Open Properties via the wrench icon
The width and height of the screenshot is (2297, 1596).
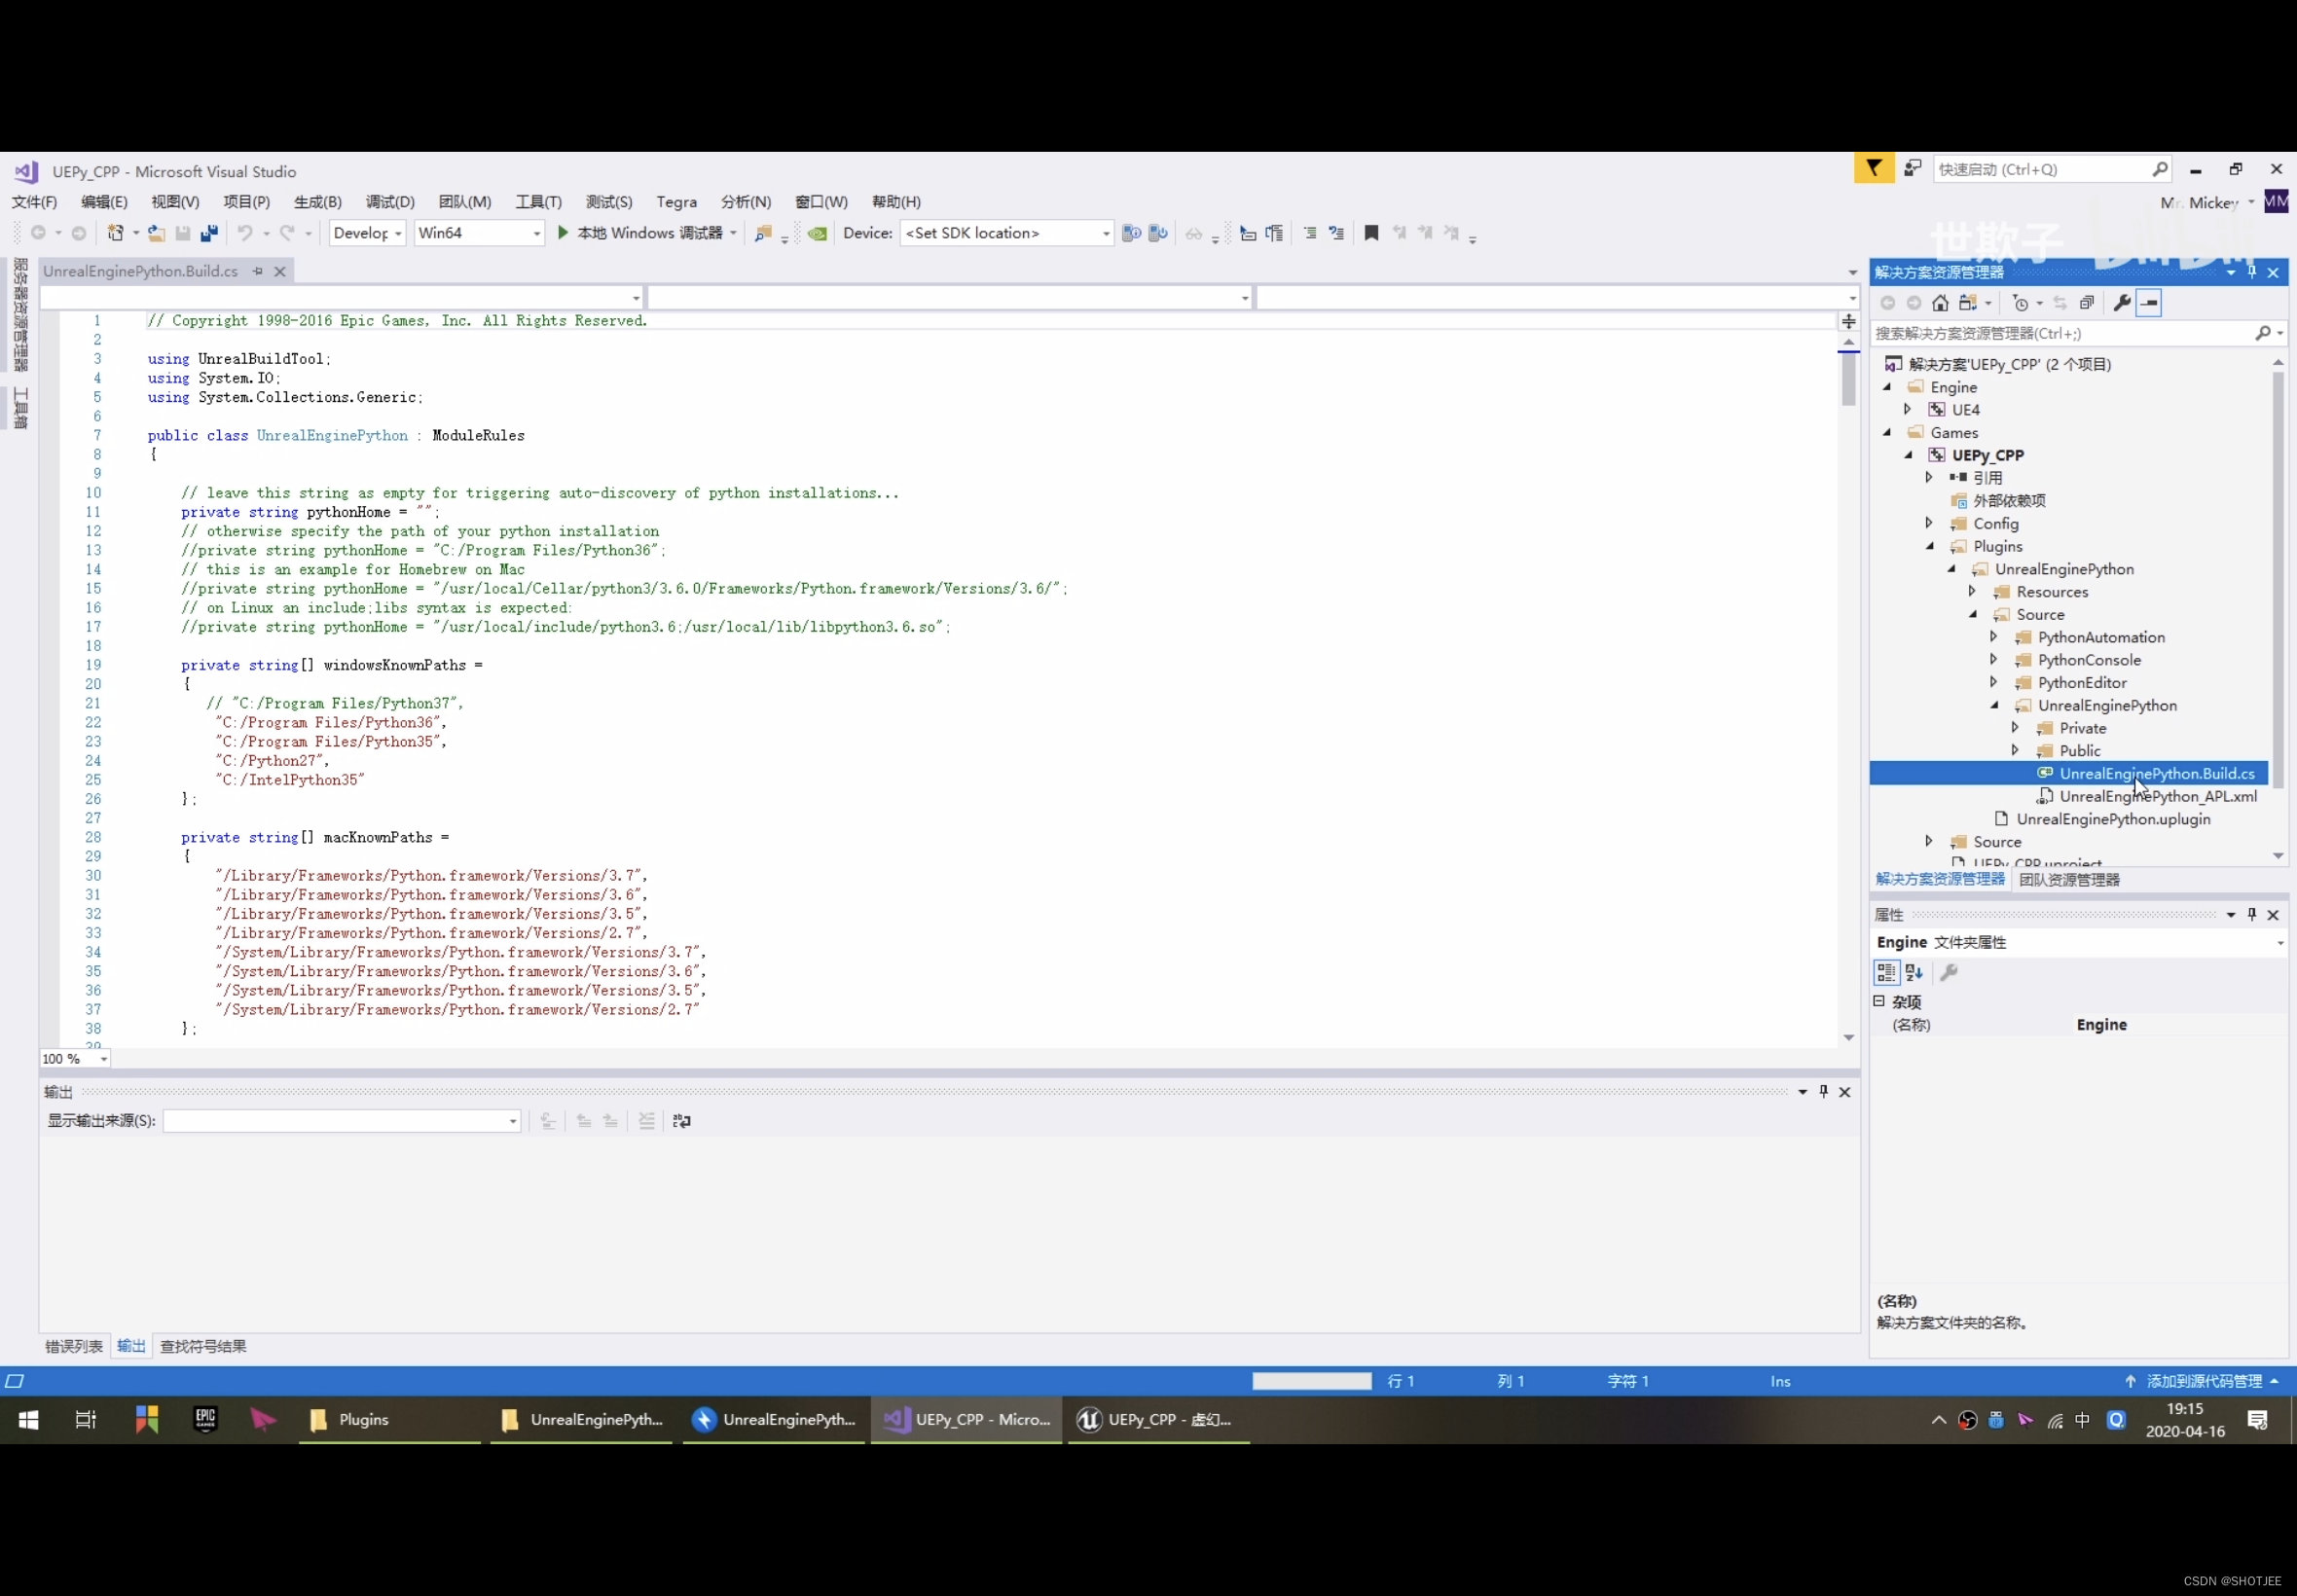(x=2121, y=303)
